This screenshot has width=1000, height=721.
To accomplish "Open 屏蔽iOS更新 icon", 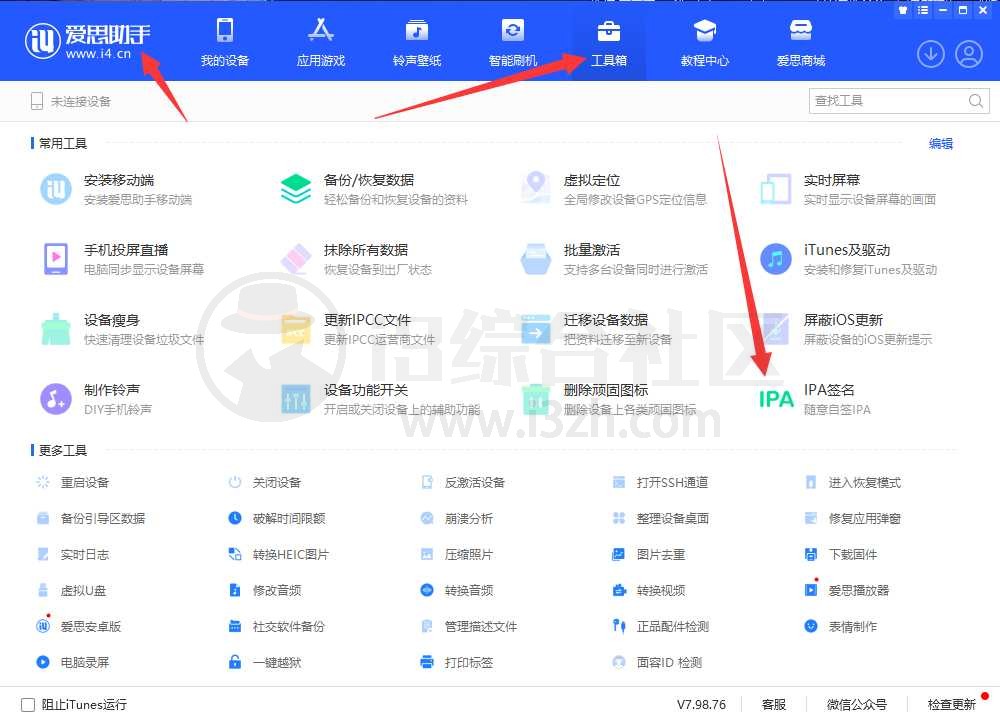I will (776, 329).
